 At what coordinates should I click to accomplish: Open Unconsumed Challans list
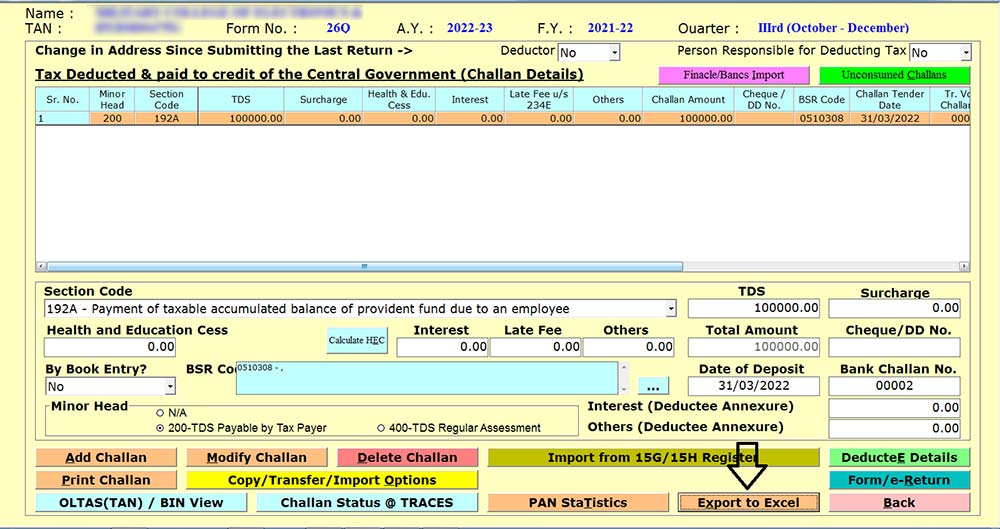coord(894,75)
